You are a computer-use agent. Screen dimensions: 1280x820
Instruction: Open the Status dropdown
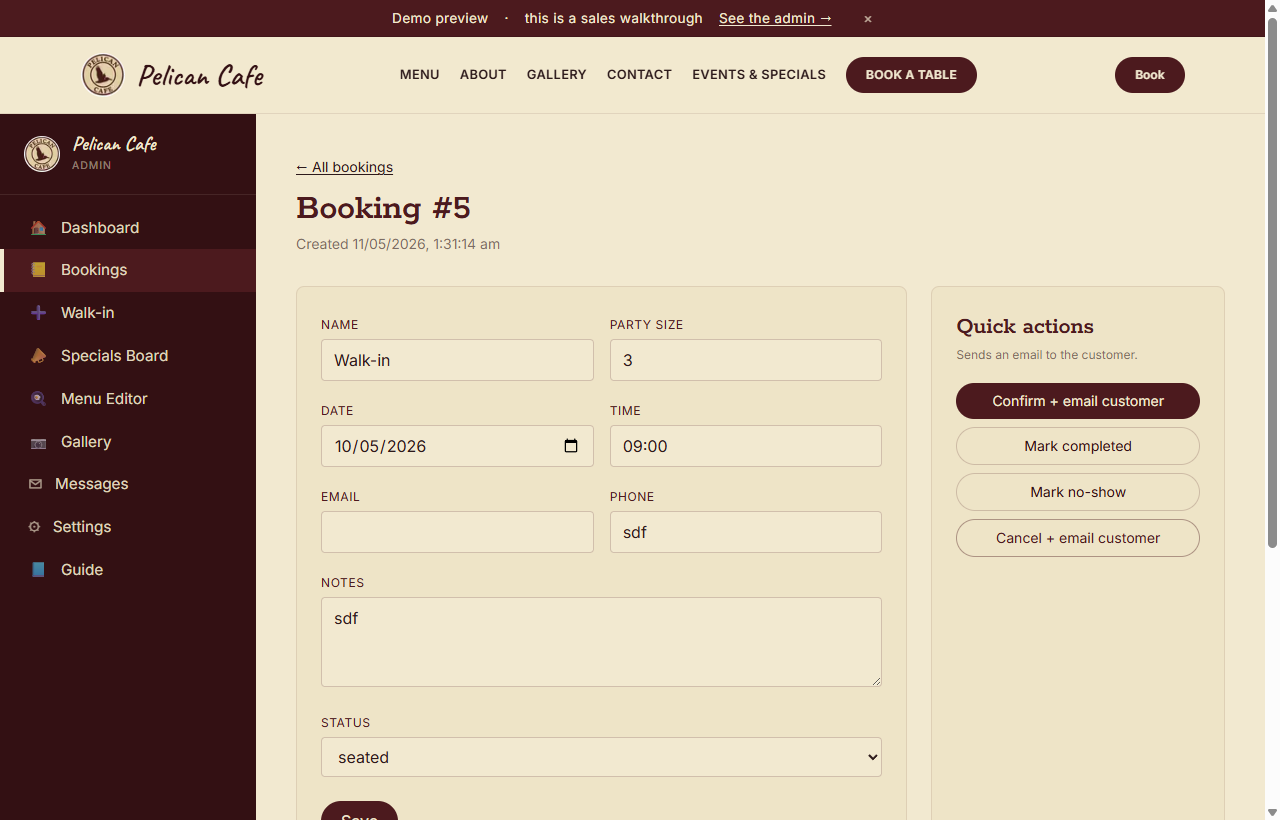pyautogui.click(x=601, y=757)
